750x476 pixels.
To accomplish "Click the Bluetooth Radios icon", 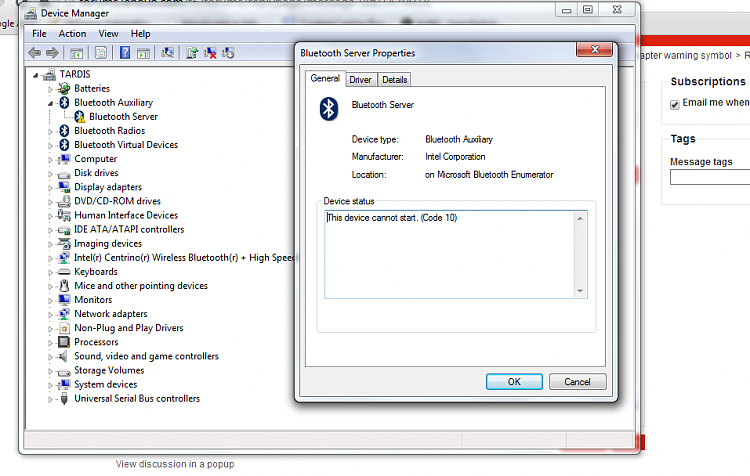I will [x=64, y=131].
